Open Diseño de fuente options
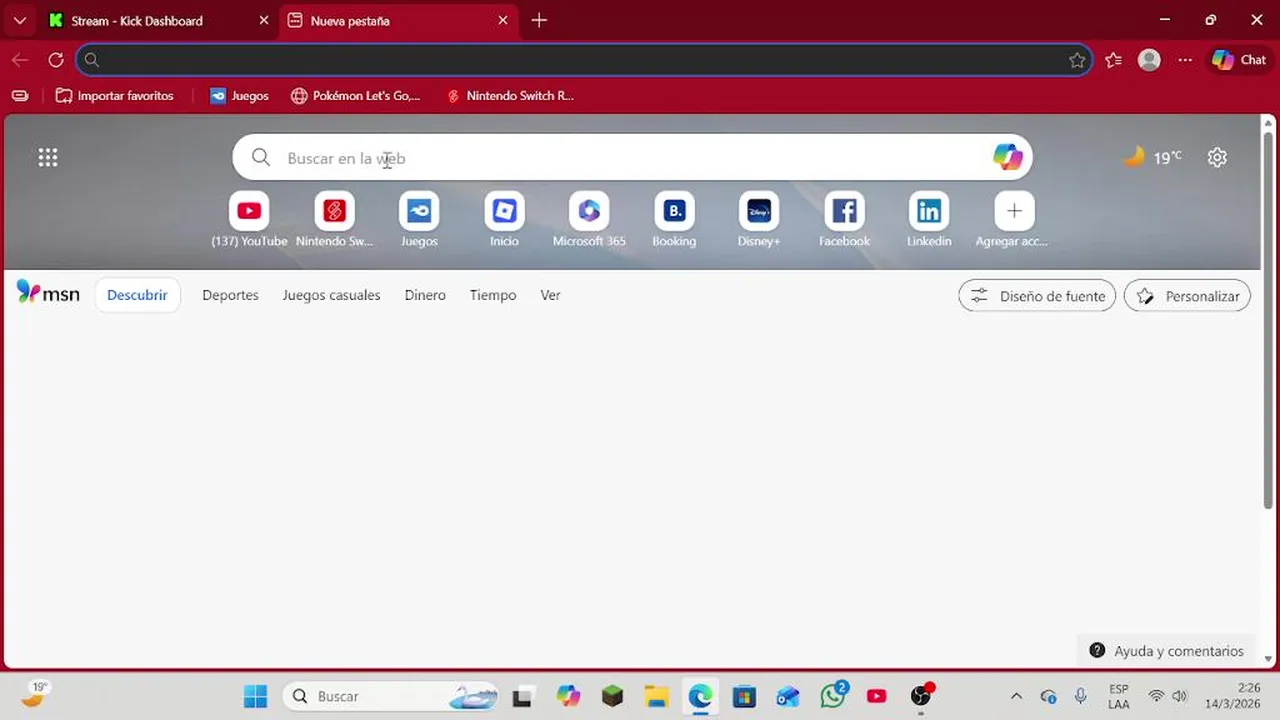1280x720 pixels. [x=1037, y=296]
